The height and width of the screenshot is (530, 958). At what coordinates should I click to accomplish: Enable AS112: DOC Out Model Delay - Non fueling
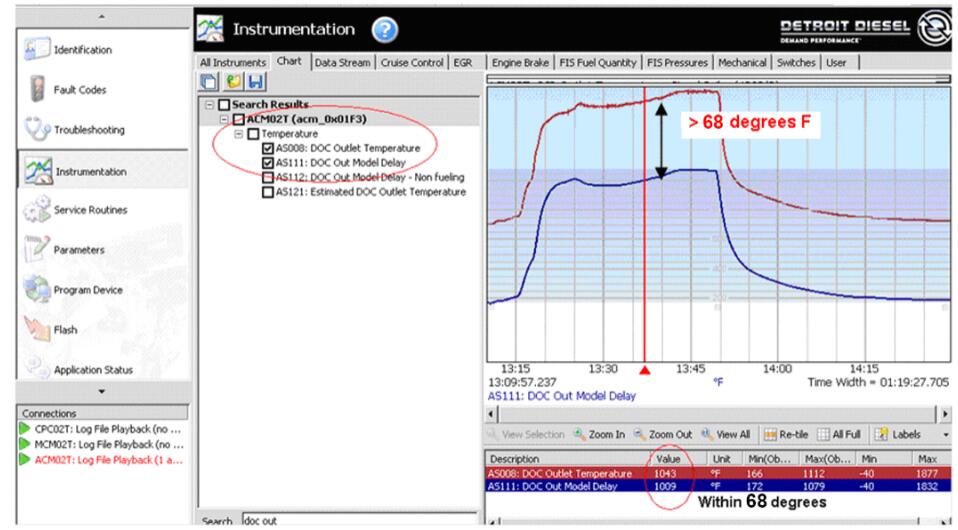[268, 177]
